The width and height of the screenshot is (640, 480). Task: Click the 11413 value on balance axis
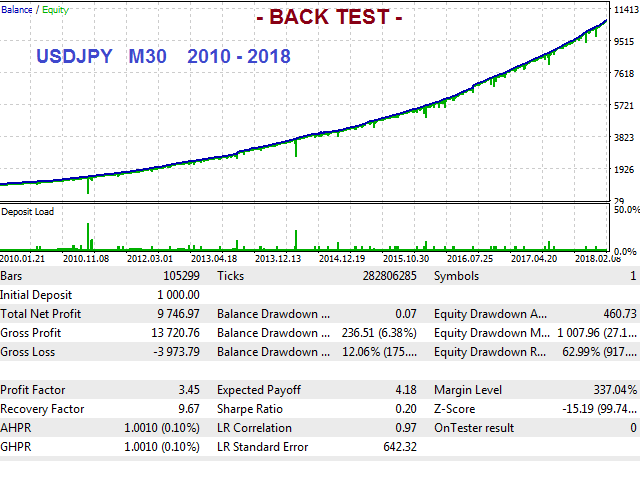626,10
